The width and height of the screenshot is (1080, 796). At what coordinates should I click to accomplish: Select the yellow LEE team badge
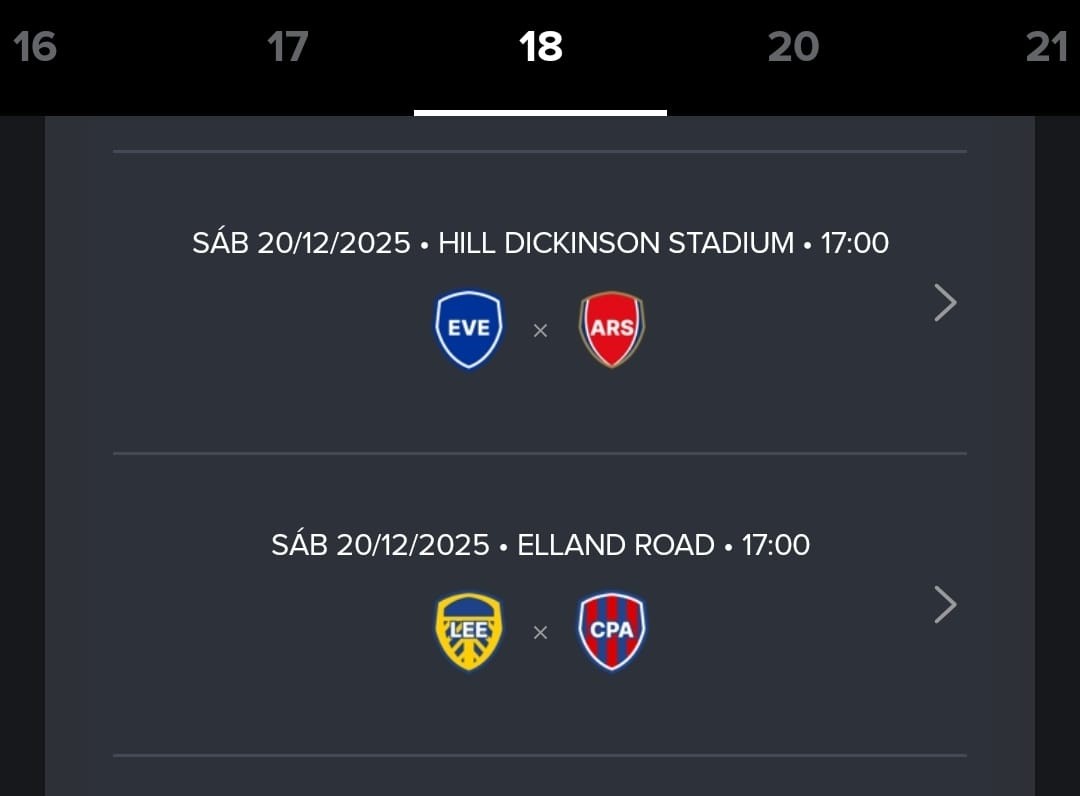pos(469,631)
